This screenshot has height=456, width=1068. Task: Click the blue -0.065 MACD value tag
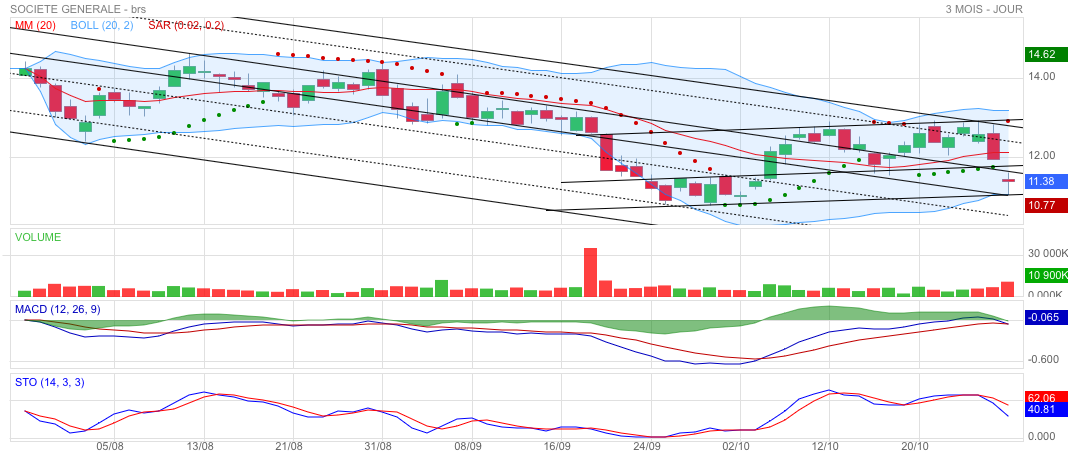[x=1046, y=318]
